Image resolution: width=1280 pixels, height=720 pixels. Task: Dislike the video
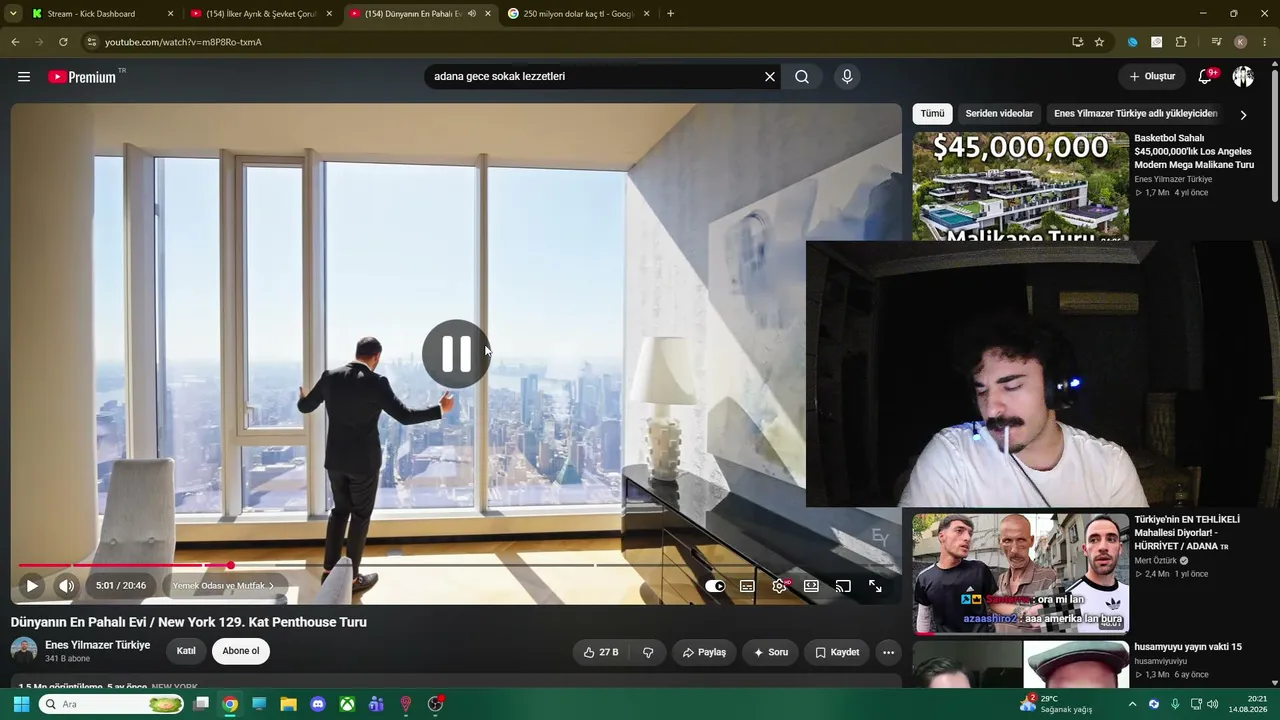(648, 652)
